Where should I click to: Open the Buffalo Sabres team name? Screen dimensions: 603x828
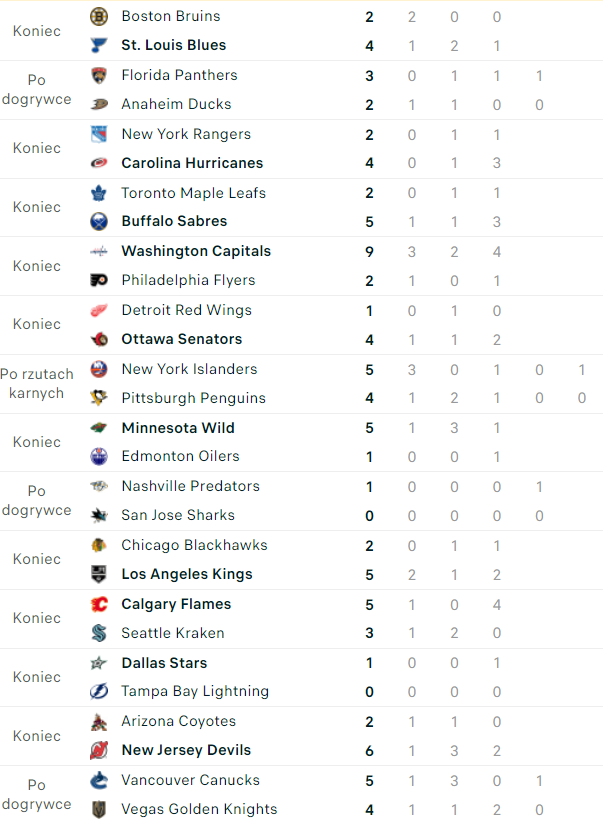click(x=174, y=221)
